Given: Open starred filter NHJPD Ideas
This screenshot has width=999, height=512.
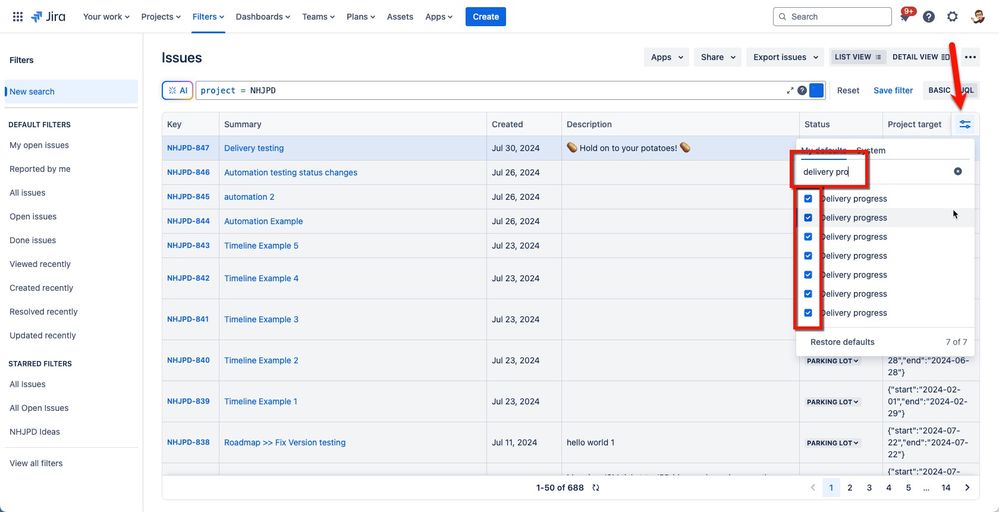Looking at the screenshot, I should [x=34, y=432].
